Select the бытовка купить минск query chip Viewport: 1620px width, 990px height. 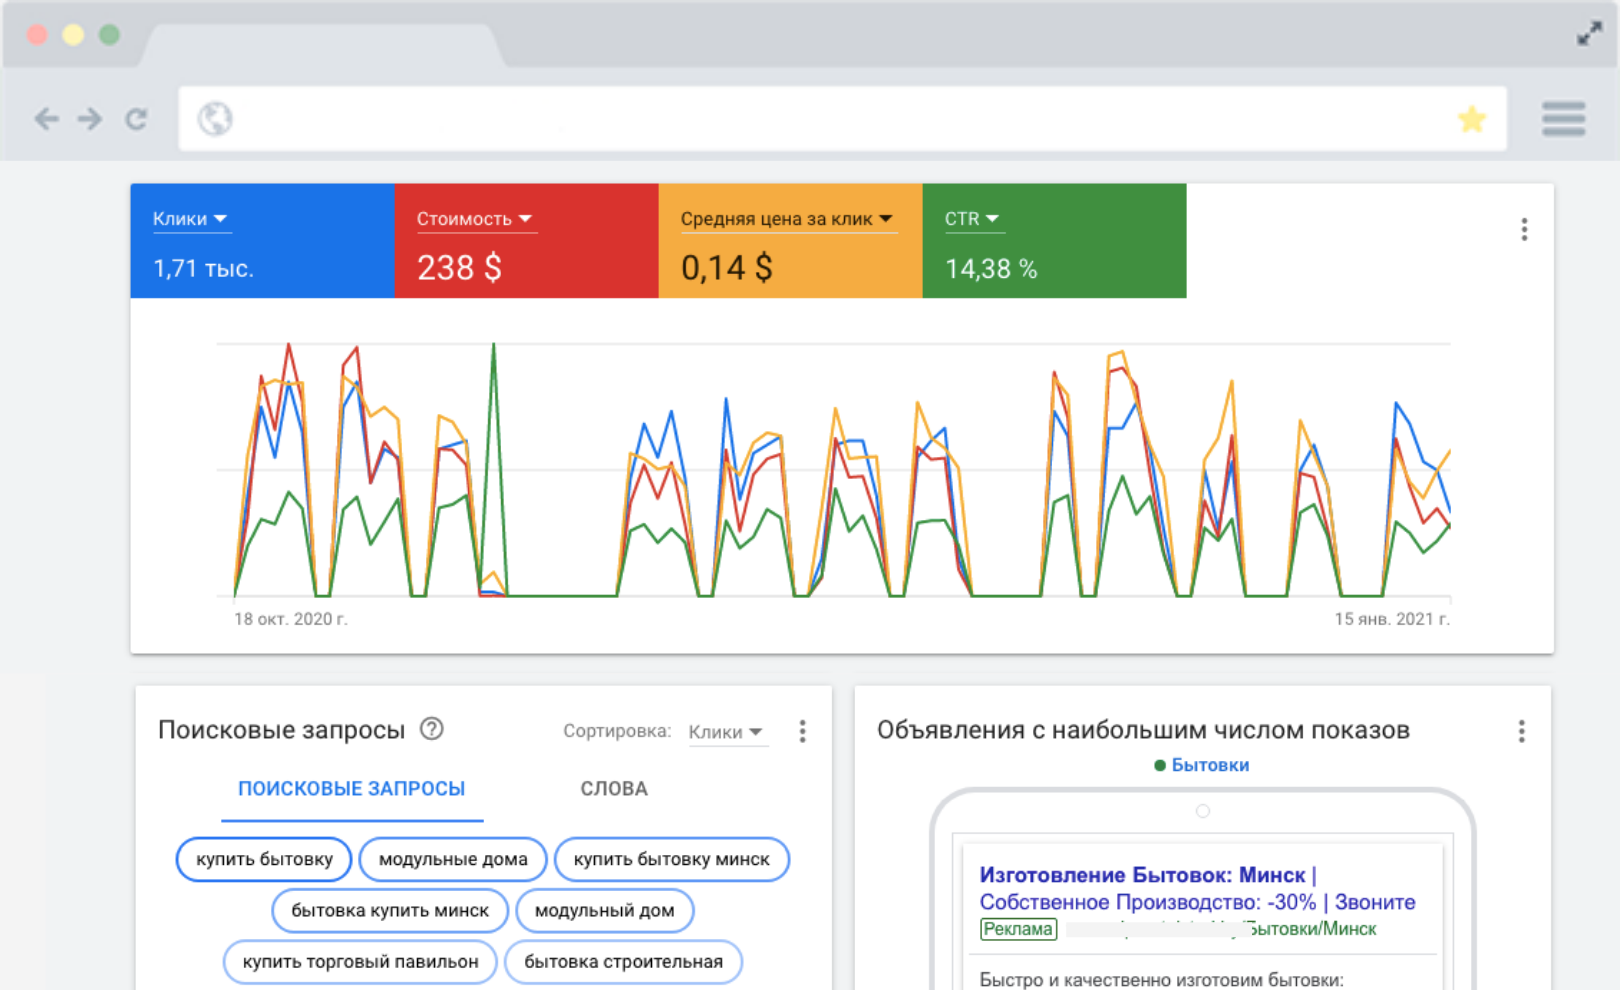pyautogui.click(x=390, y=910)
